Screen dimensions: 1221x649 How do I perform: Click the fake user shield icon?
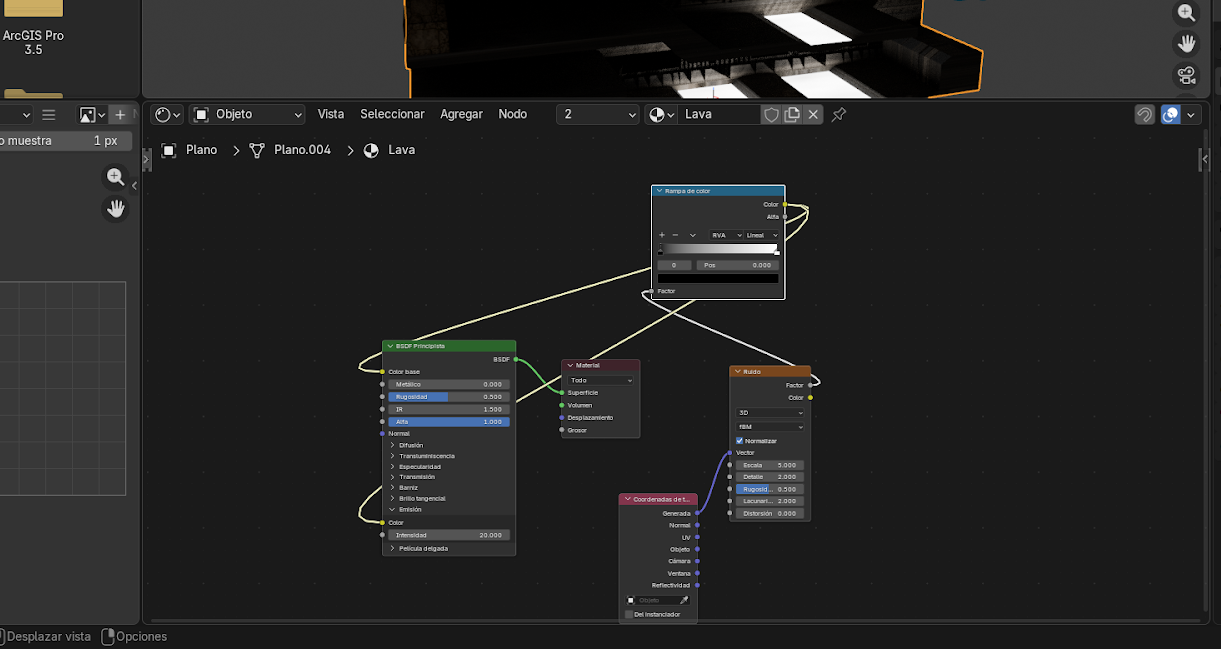pyautogui.click(x=771, y=115)
